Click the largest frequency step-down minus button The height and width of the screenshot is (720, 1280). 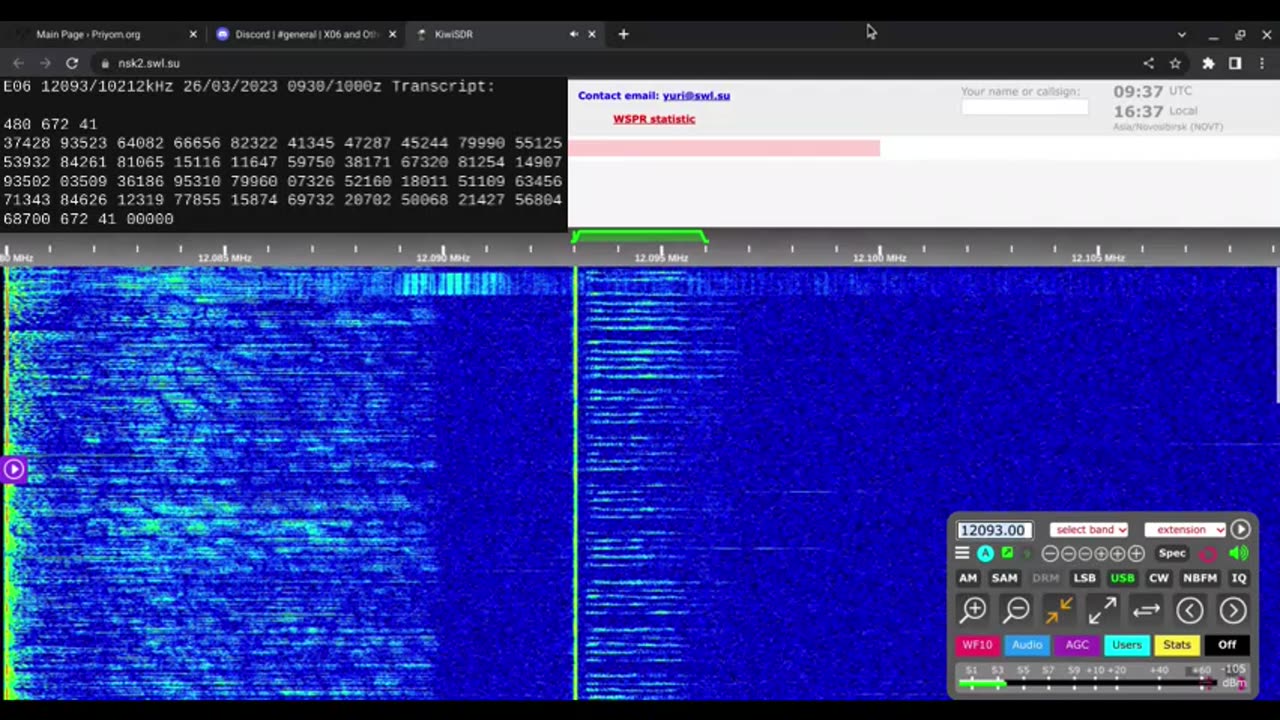coord(1050,553)
